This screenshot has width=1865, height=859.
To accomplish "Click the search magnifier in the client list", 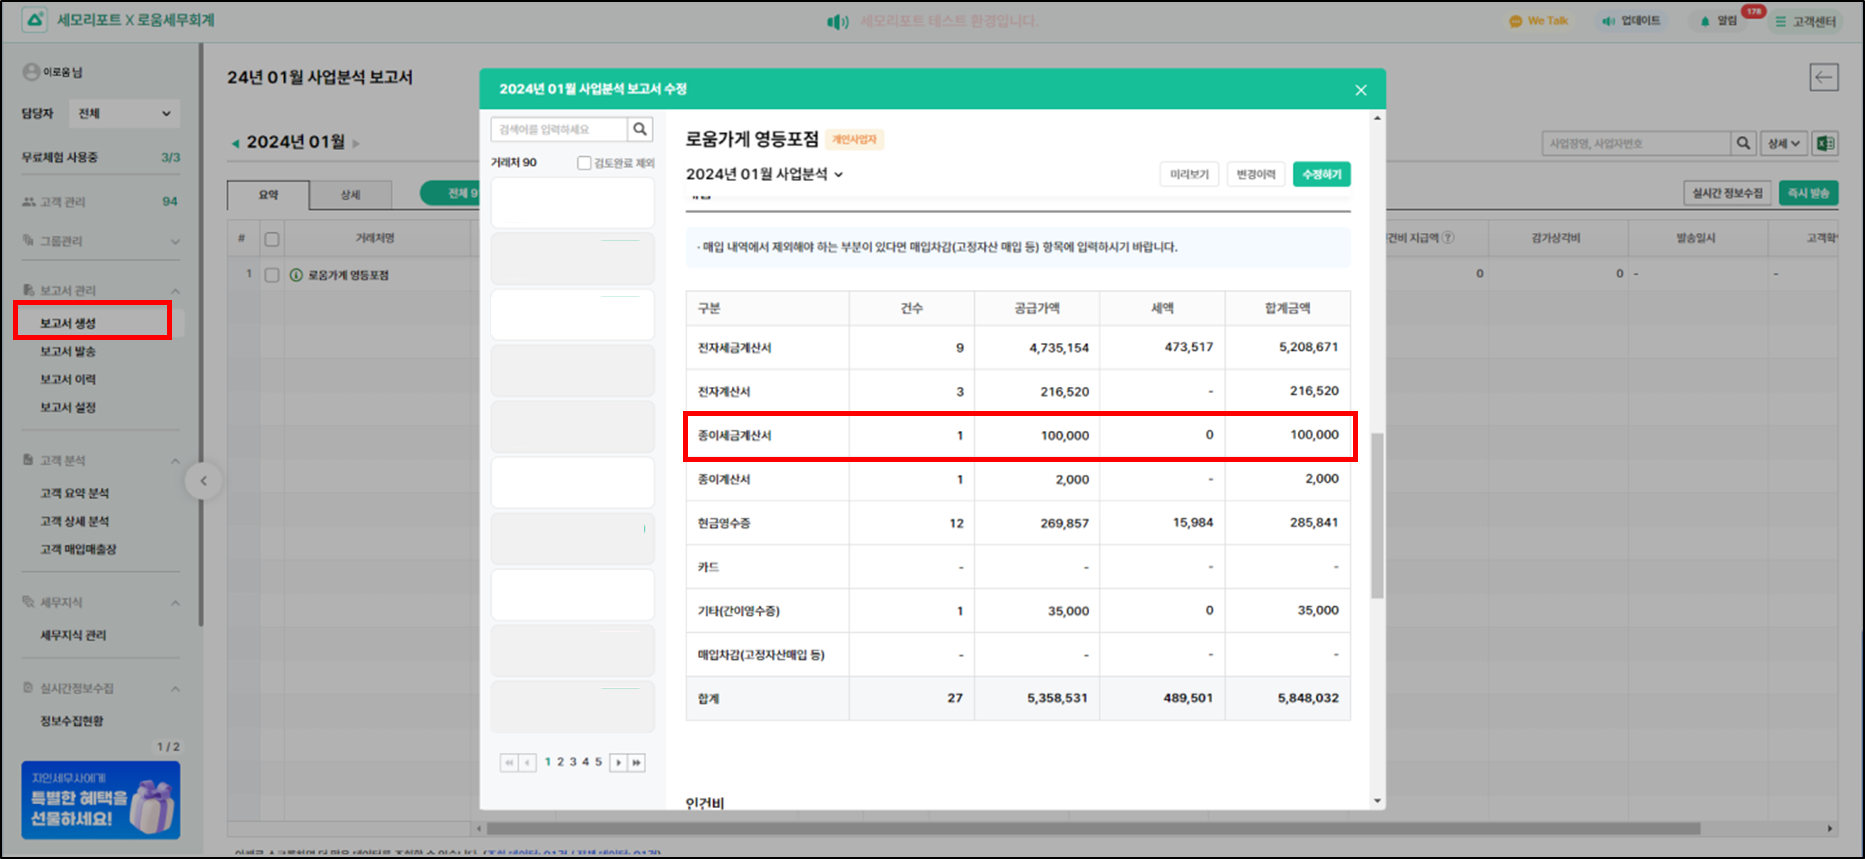I will click(x=640, y=129).
